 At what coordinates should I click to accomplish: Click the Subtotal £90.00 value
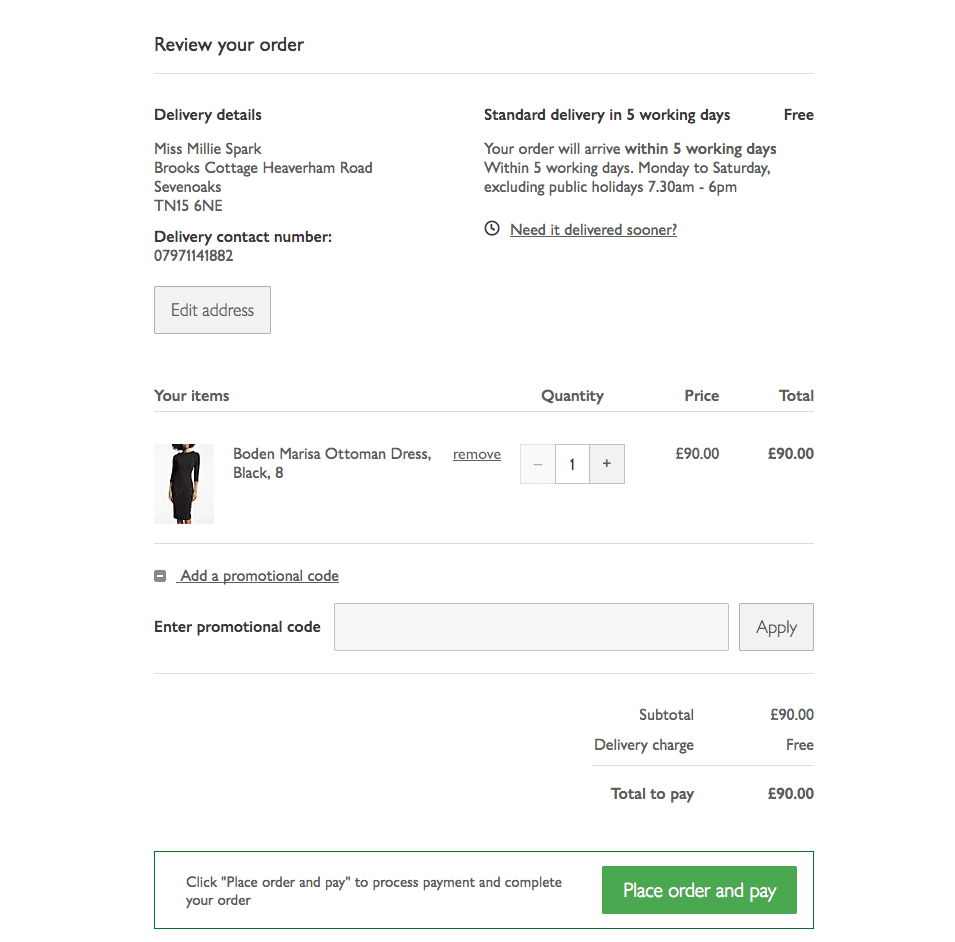[x=791, y=715]
